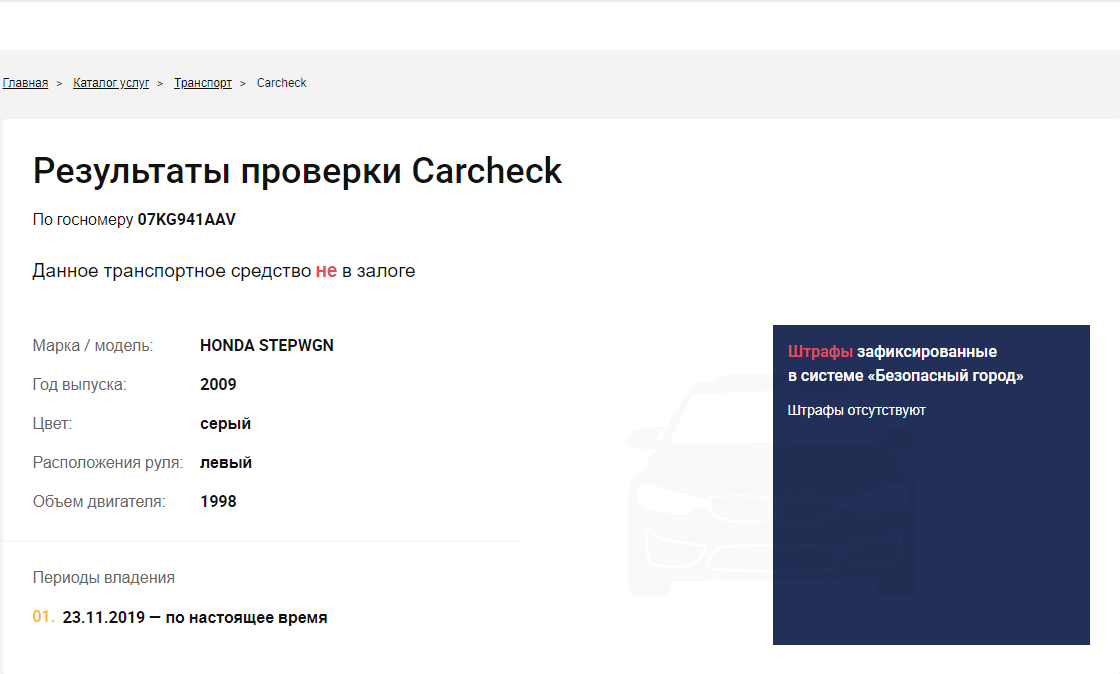
Task: Go to Каталог услуг breadcrumb
Action: point(111,83)
